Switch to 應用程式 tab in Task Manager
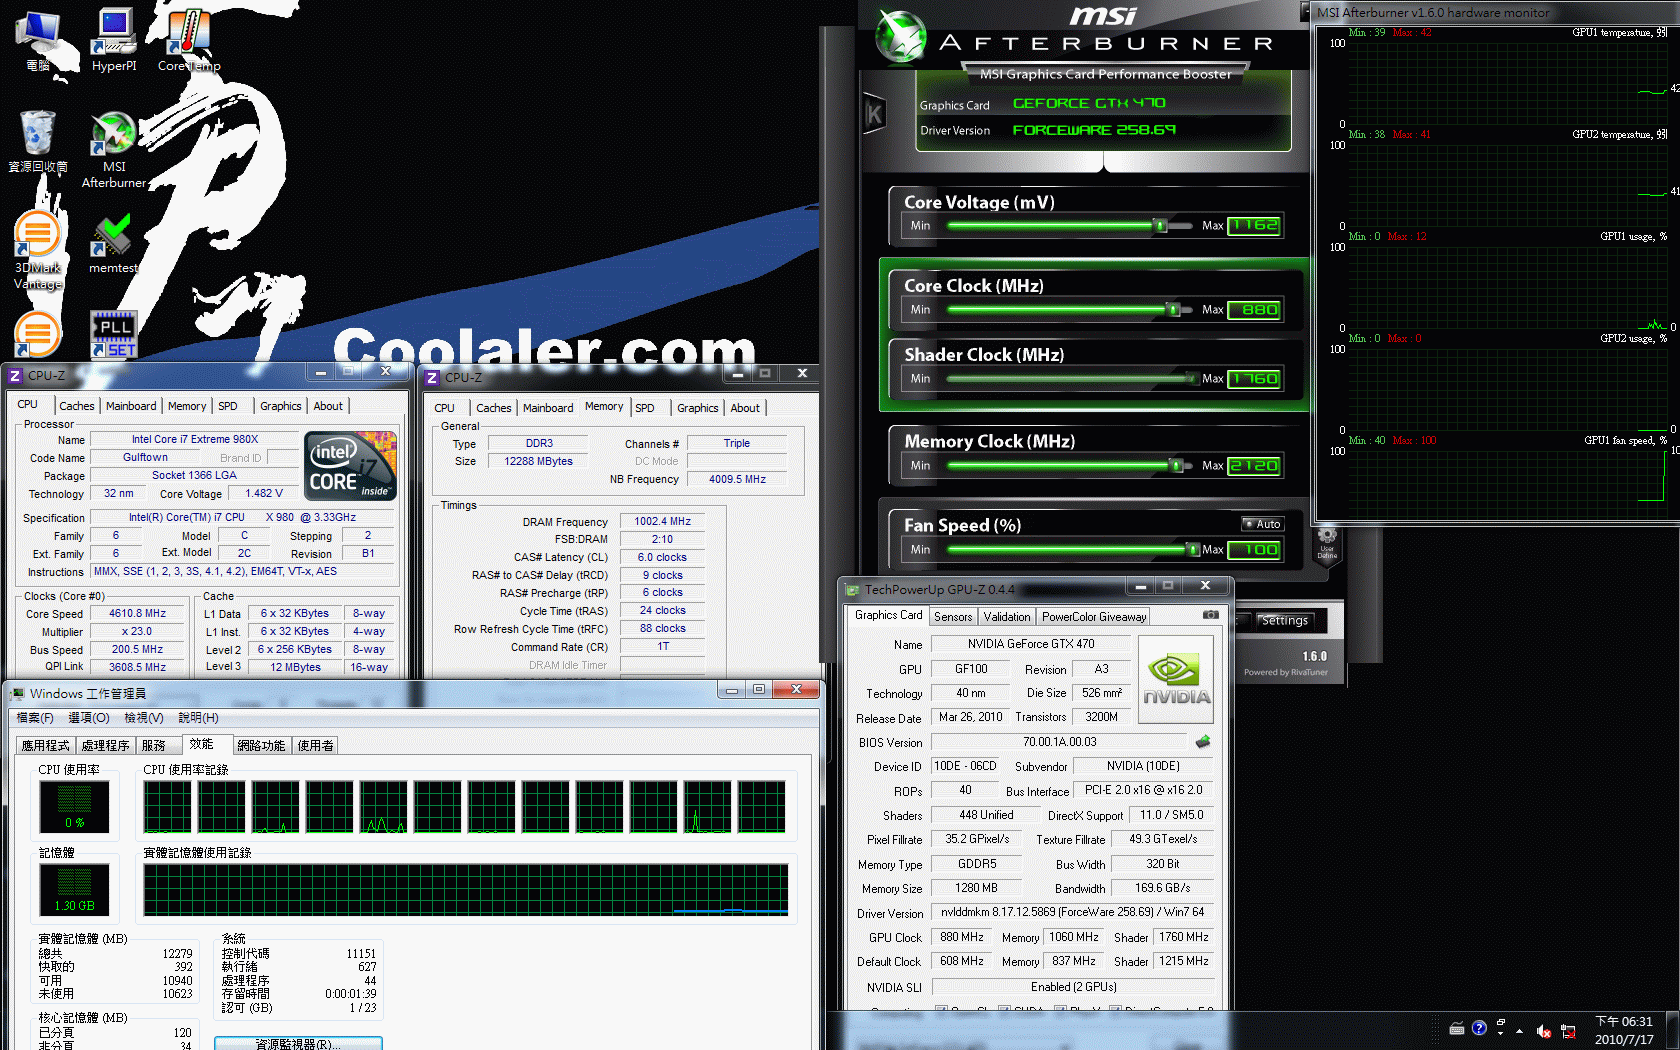The width and height of the screenshot is (1680, 1050). (x=46, y=746)
